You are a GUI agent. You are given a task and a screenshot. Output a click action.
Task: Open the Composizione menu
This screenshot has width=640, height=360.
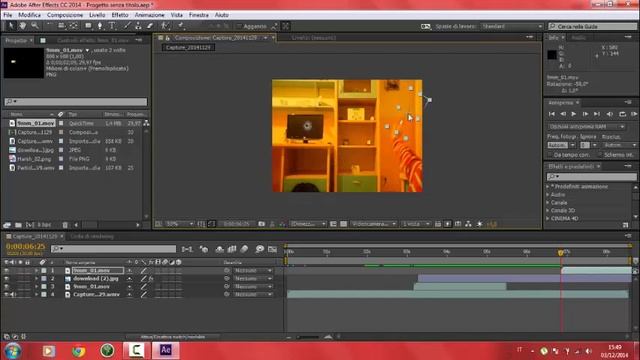(64, 15)
